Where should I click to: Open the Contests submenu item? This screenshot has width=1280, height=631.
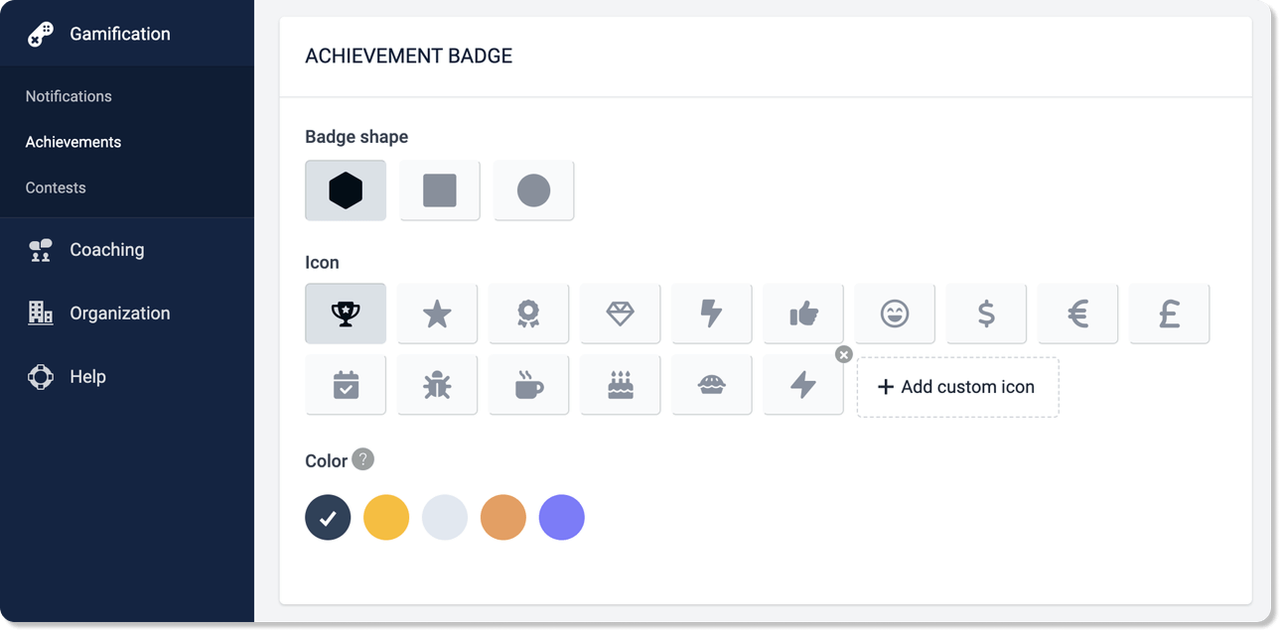56,188
